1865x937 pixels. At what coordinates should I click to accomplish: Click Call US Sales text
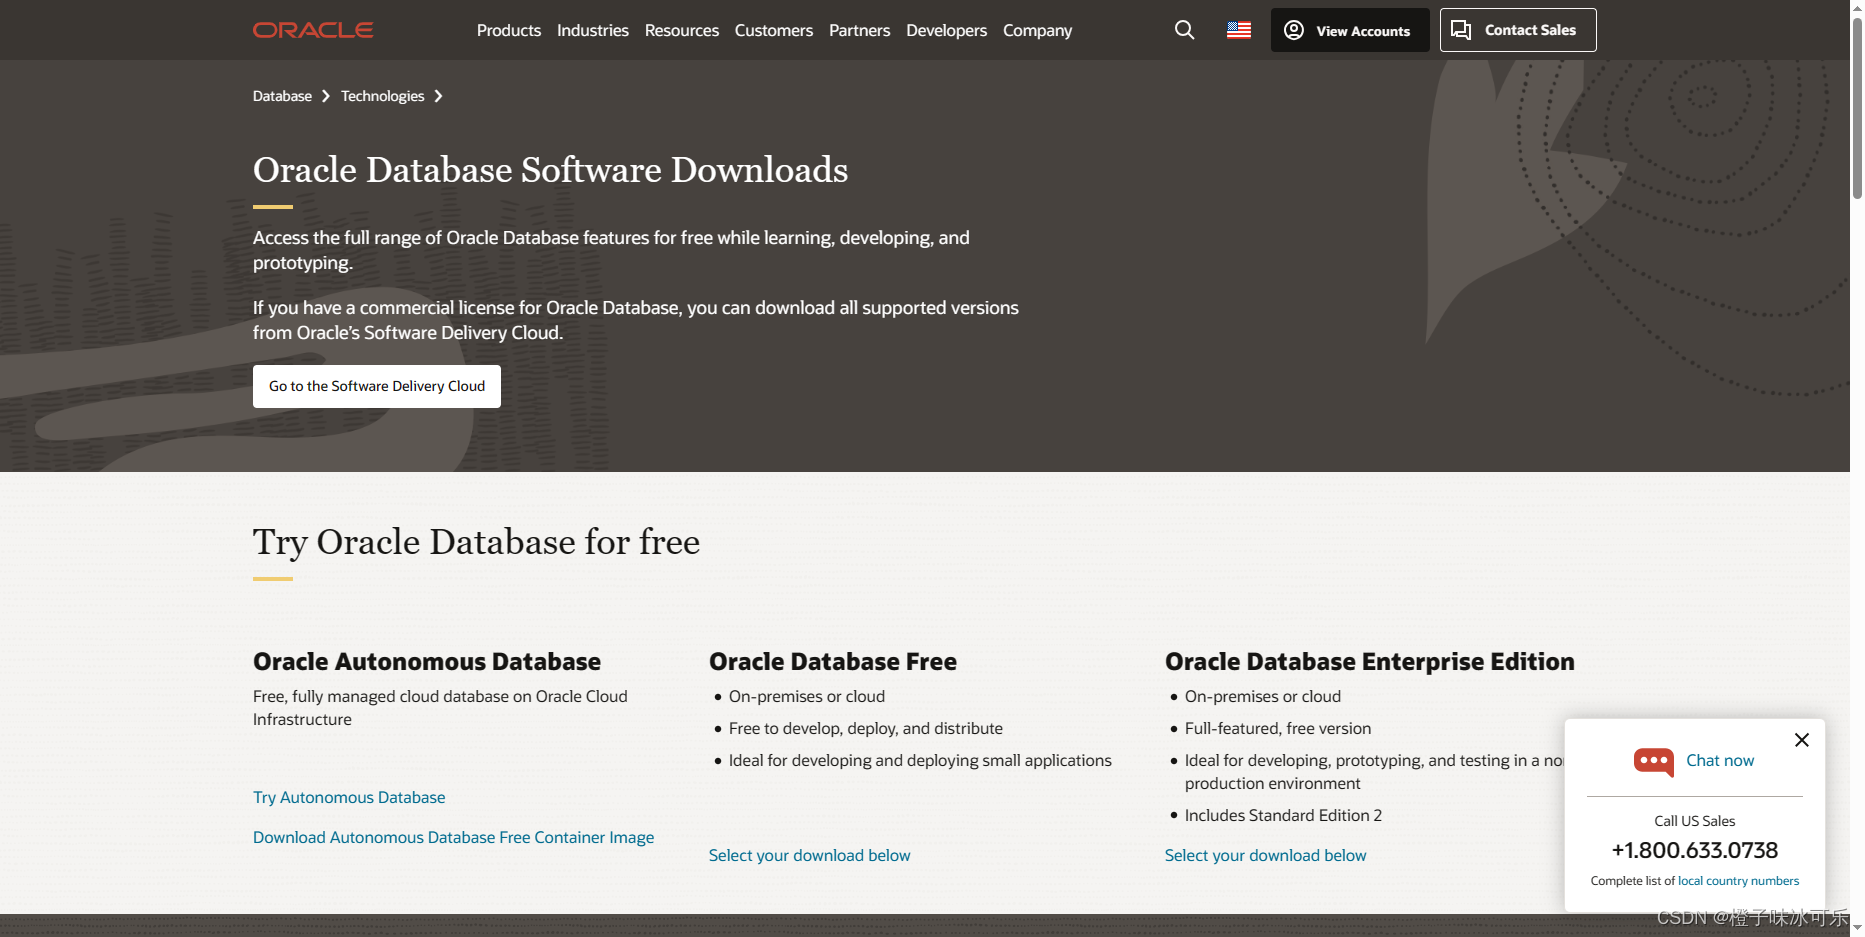click(1695, 821)
